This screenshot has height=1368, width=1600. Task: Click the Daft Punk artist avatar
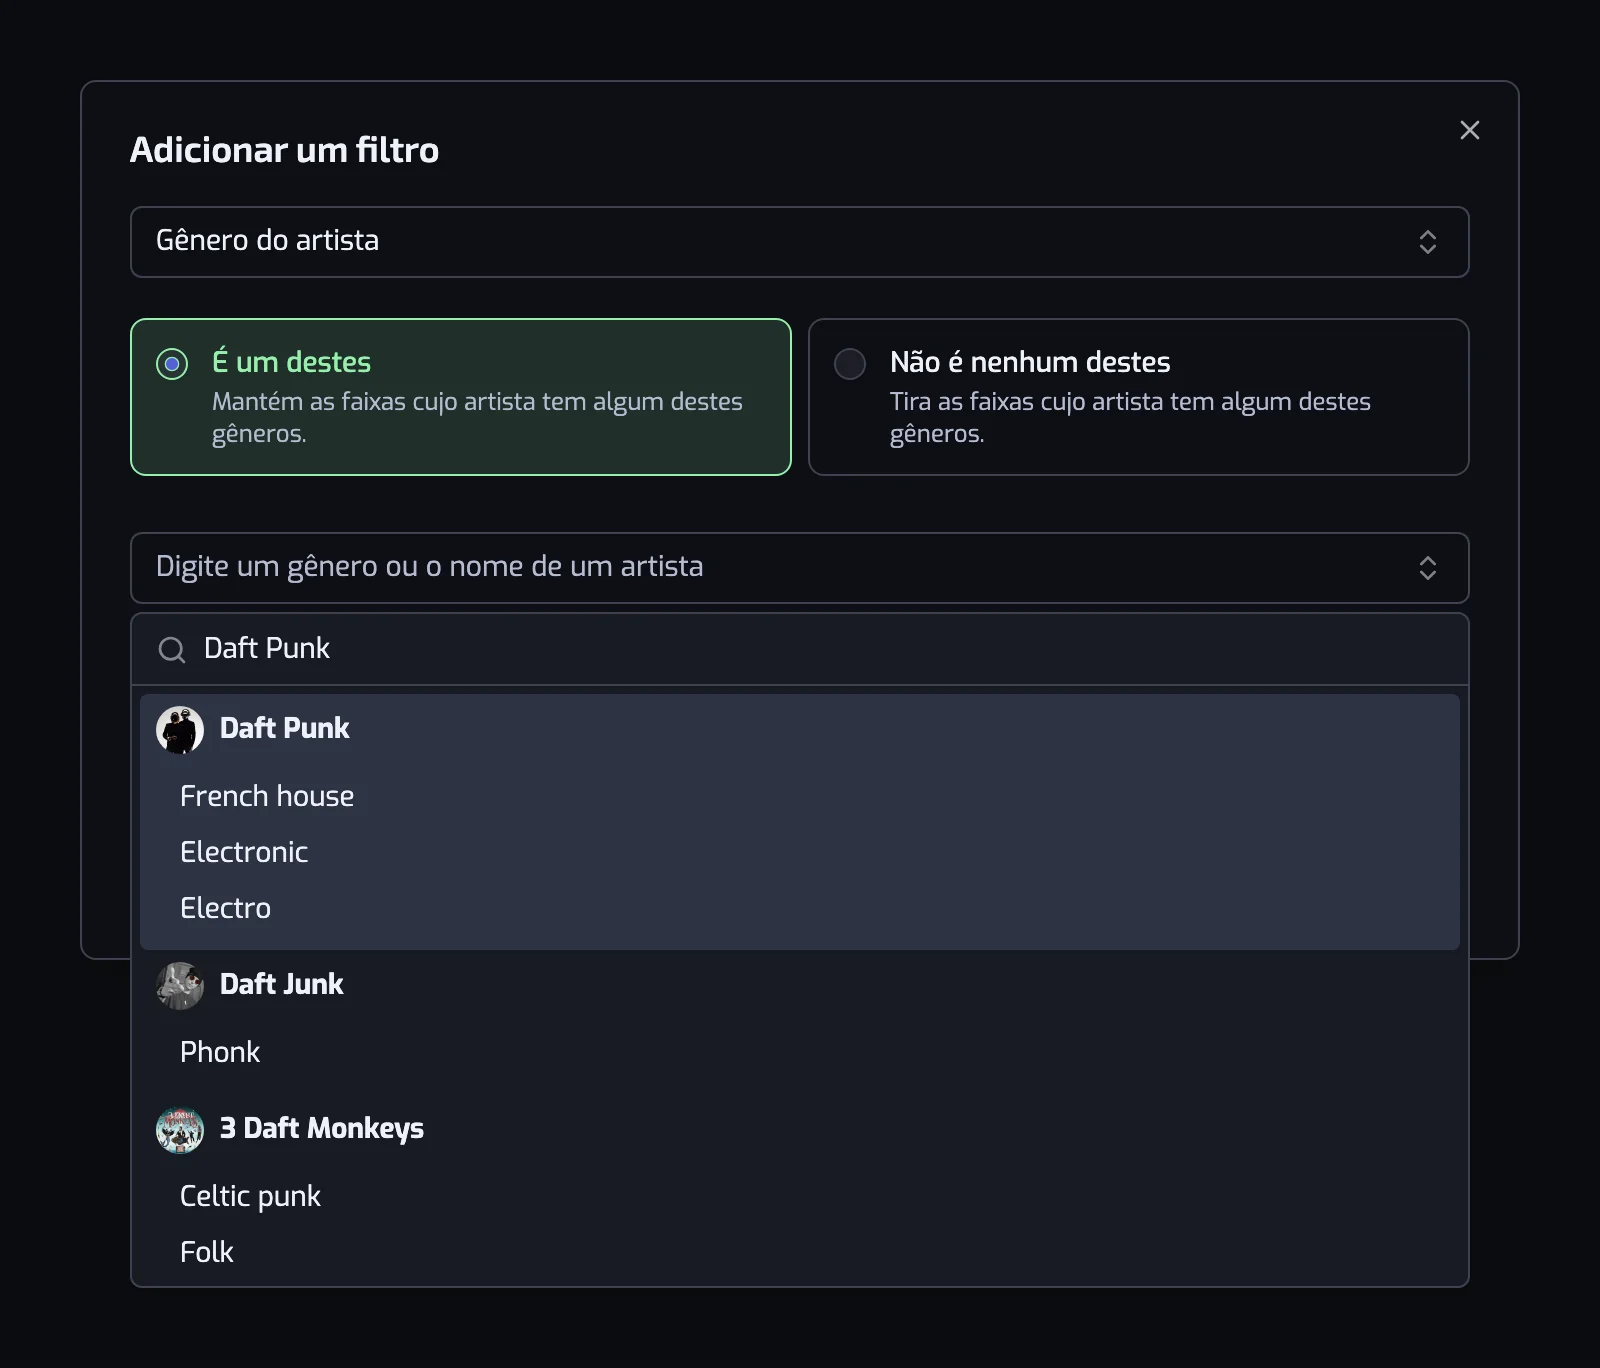[180, 730]
